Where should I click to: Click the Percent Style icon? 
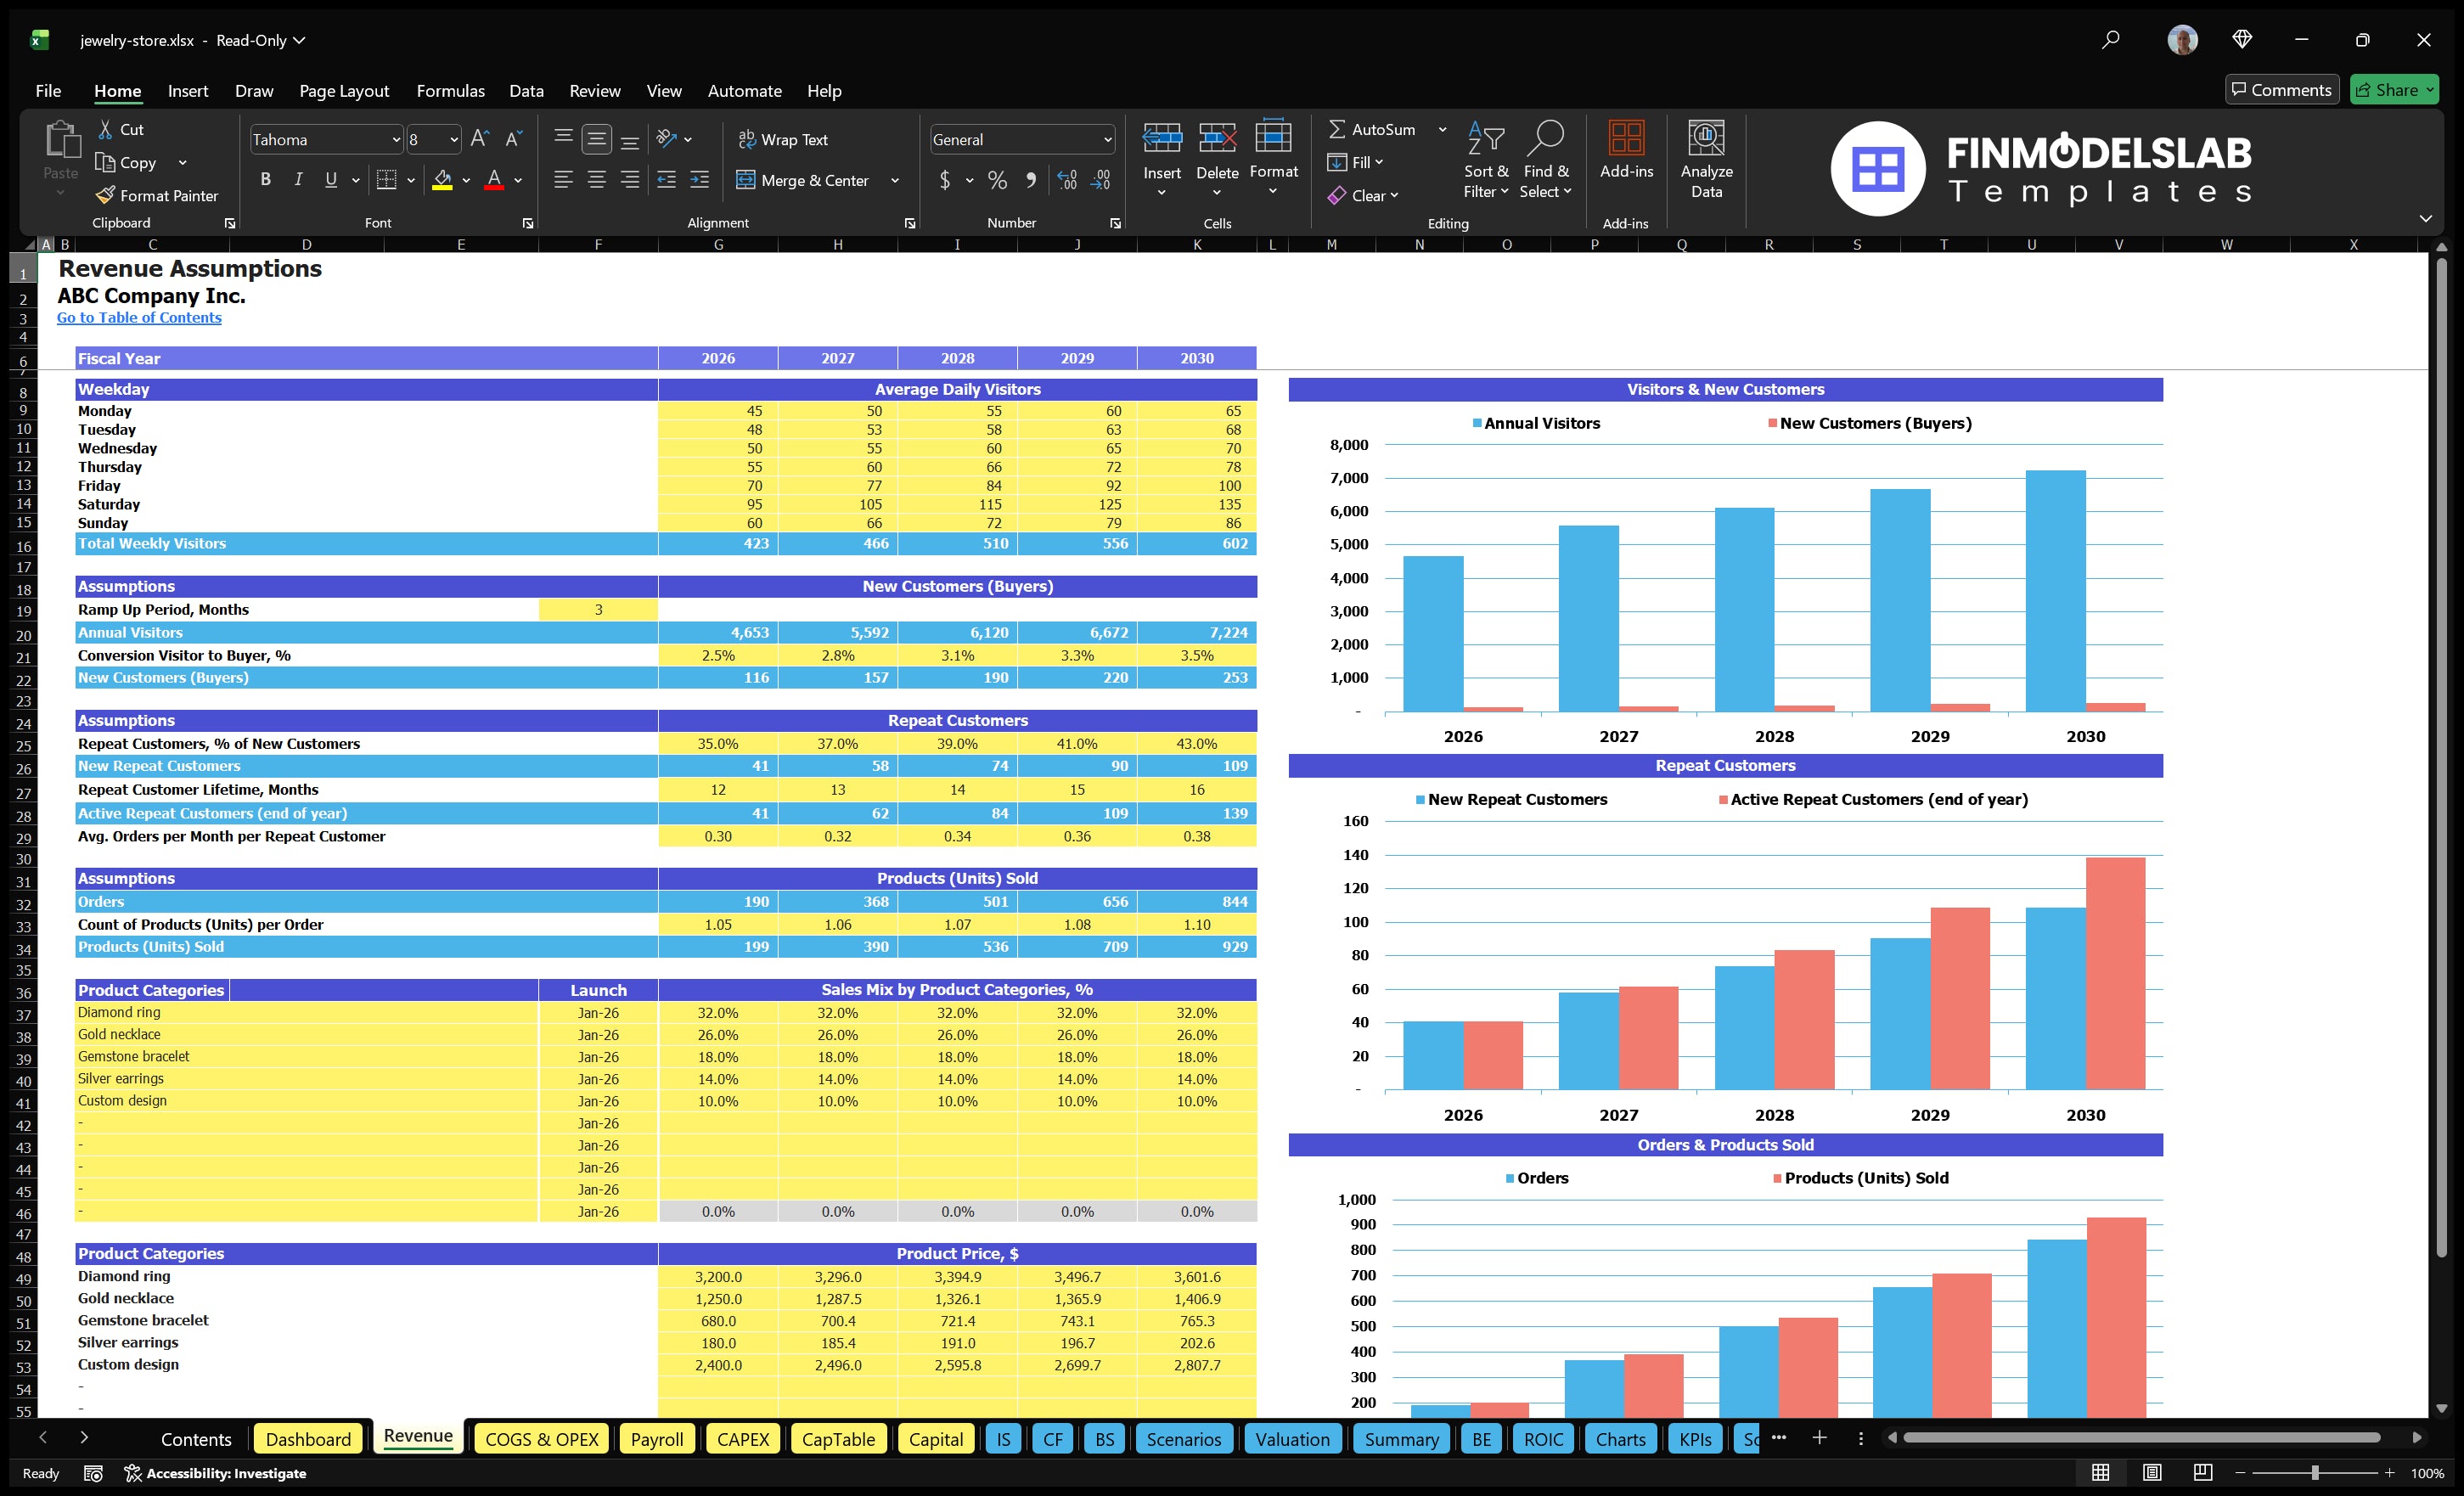[997, 181]
